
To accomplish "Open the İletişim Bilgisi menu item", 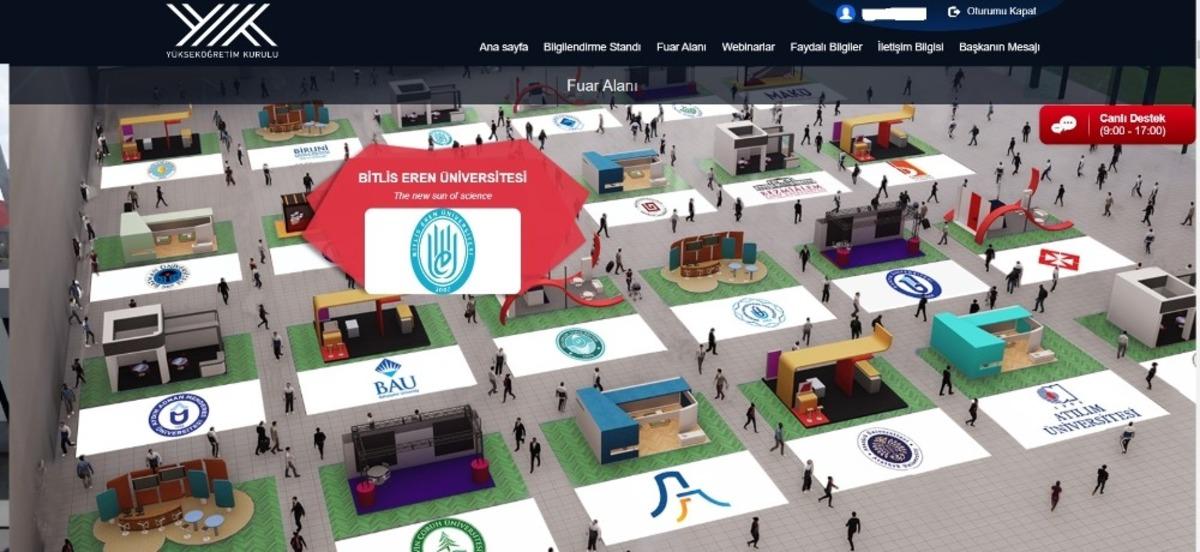I will tap(910, 47).
